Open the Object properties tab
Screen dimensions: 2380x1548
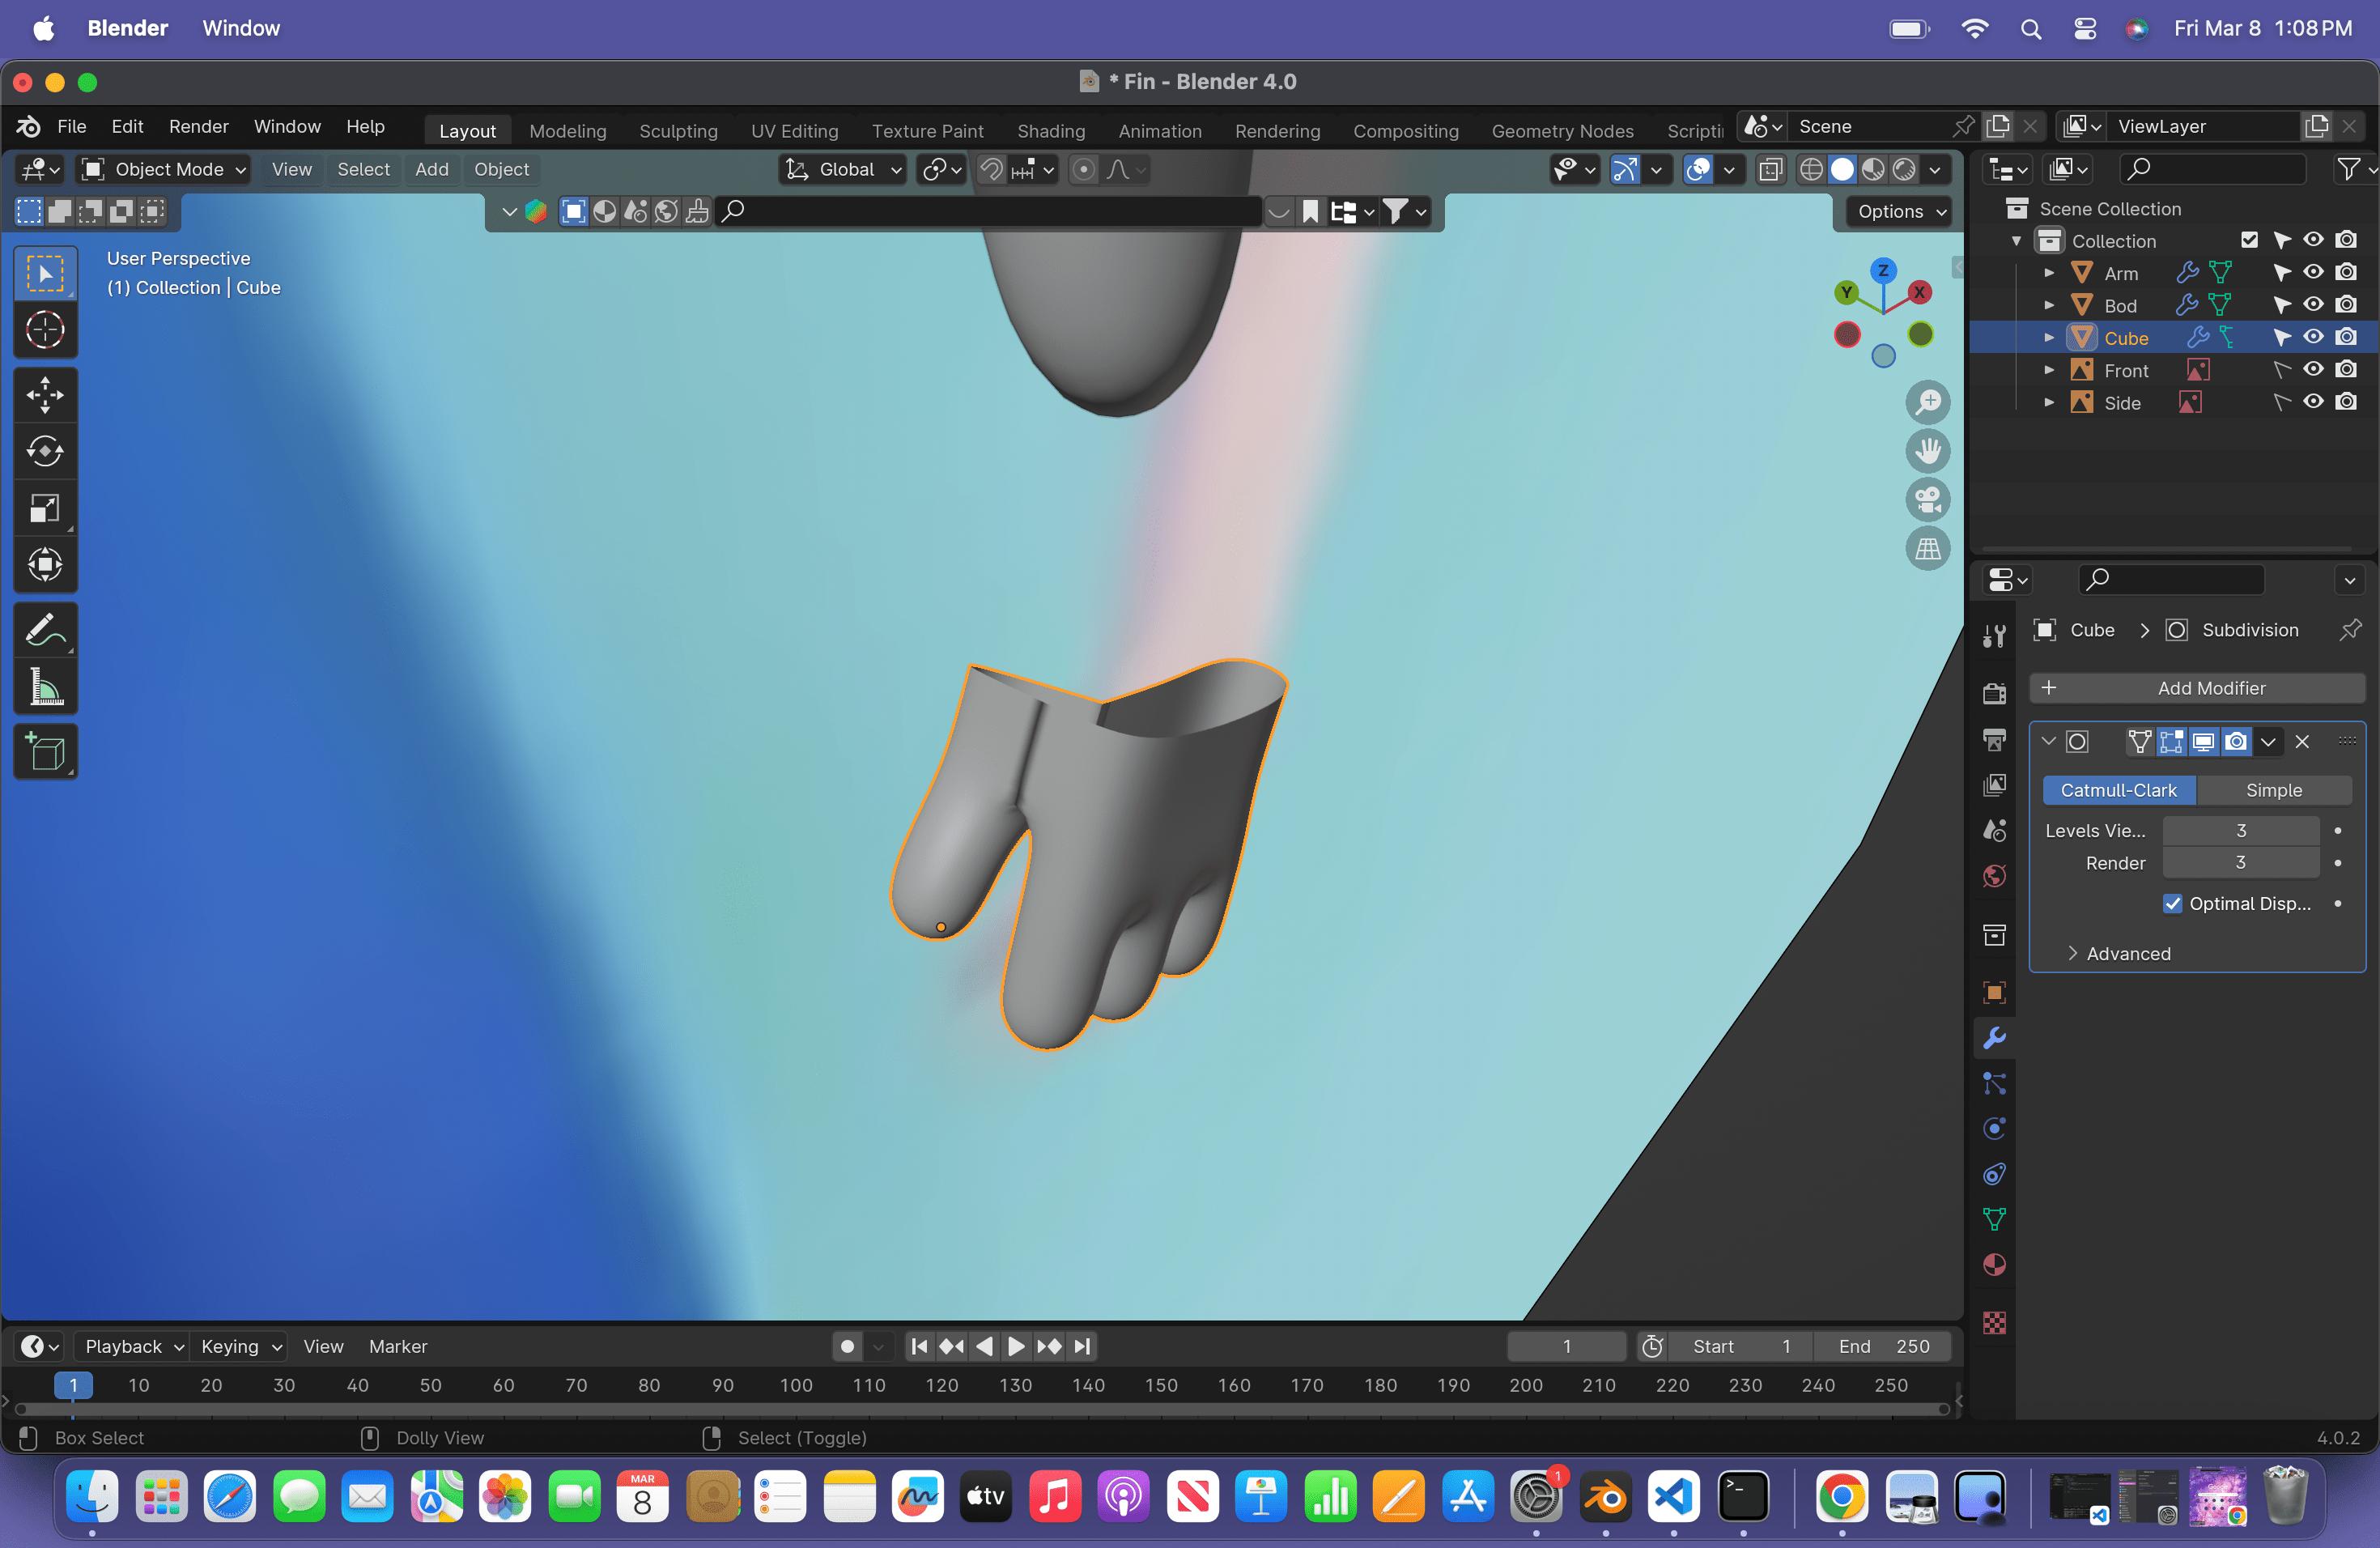[x=1994, y=992]
